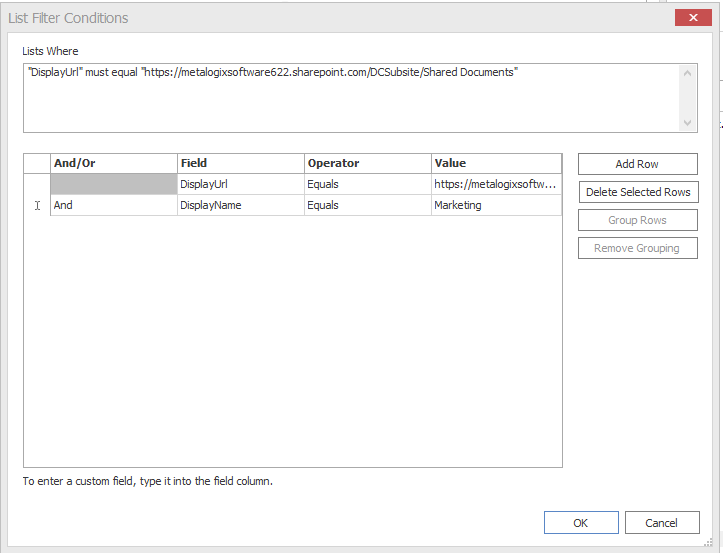Click the Lists Where scrollbar up arrow
This screenshot has width=723, height=553.
[x=687, y=73]
